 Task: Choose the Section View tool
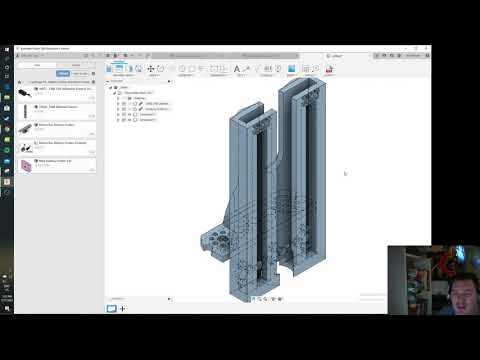pyautogui.click(x=130, y=69)
